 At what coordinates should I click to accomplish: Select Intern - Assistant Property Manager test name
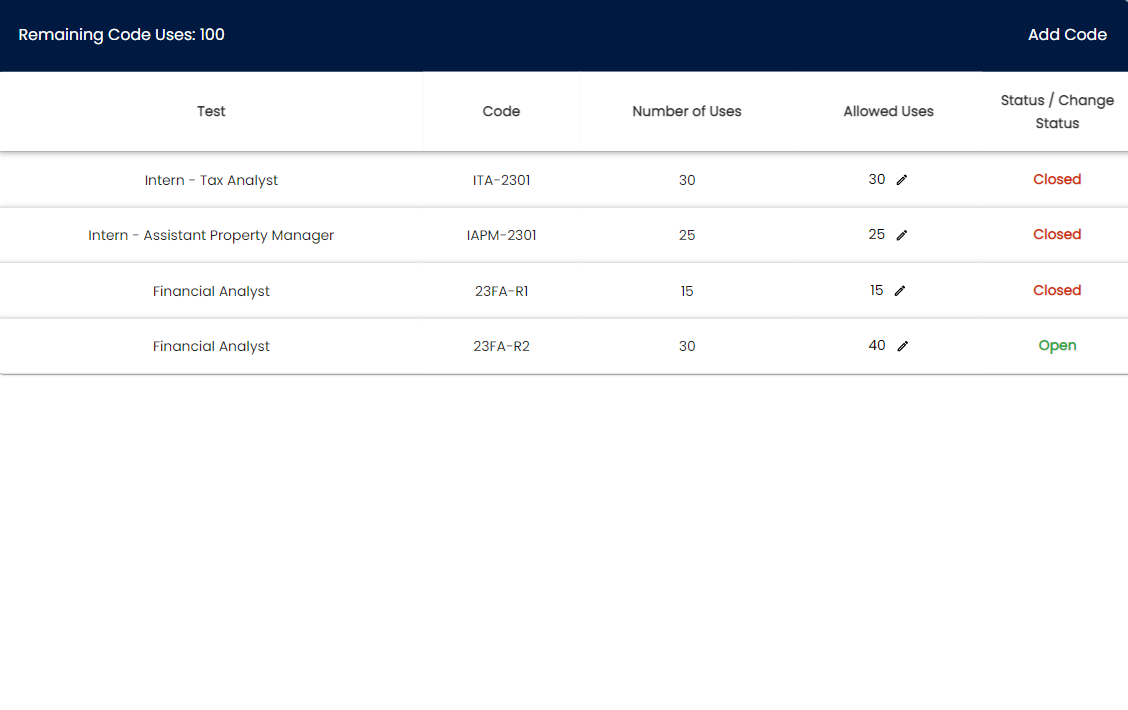click(x=211, y=236)
